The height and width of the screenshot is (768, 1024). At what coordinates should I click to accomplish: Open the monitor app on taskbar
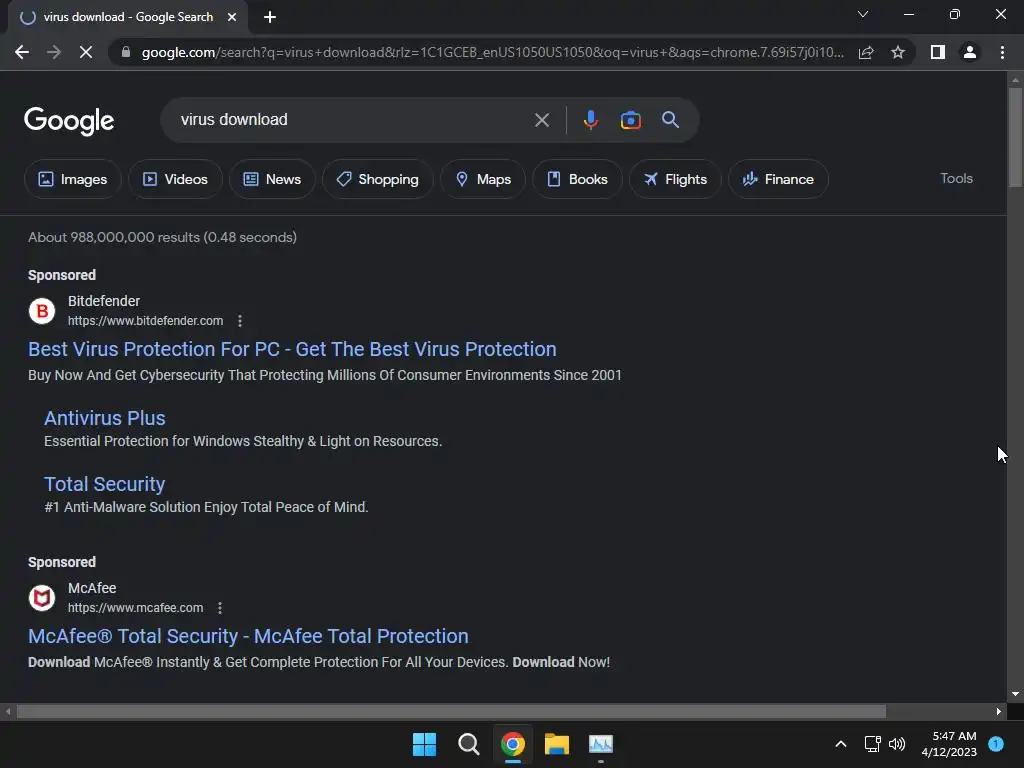(x=601, y=744)
